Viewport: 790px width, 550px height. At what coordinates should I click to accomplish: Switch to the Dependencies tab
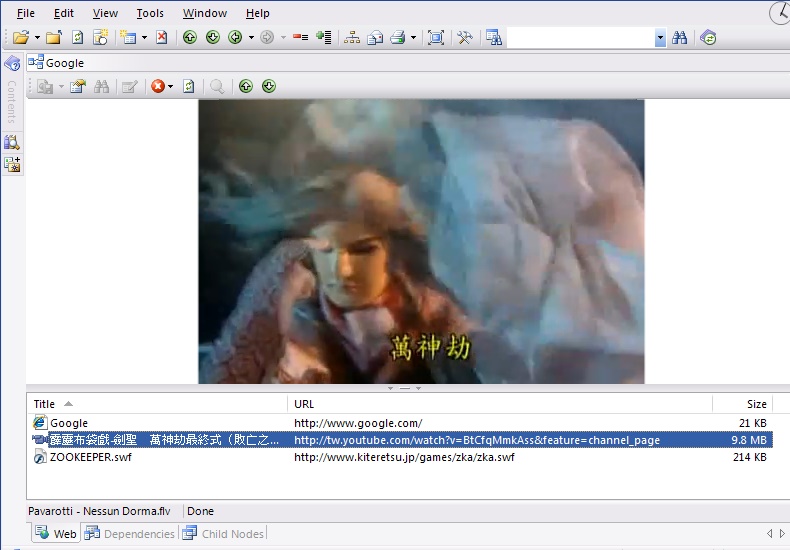129,533
